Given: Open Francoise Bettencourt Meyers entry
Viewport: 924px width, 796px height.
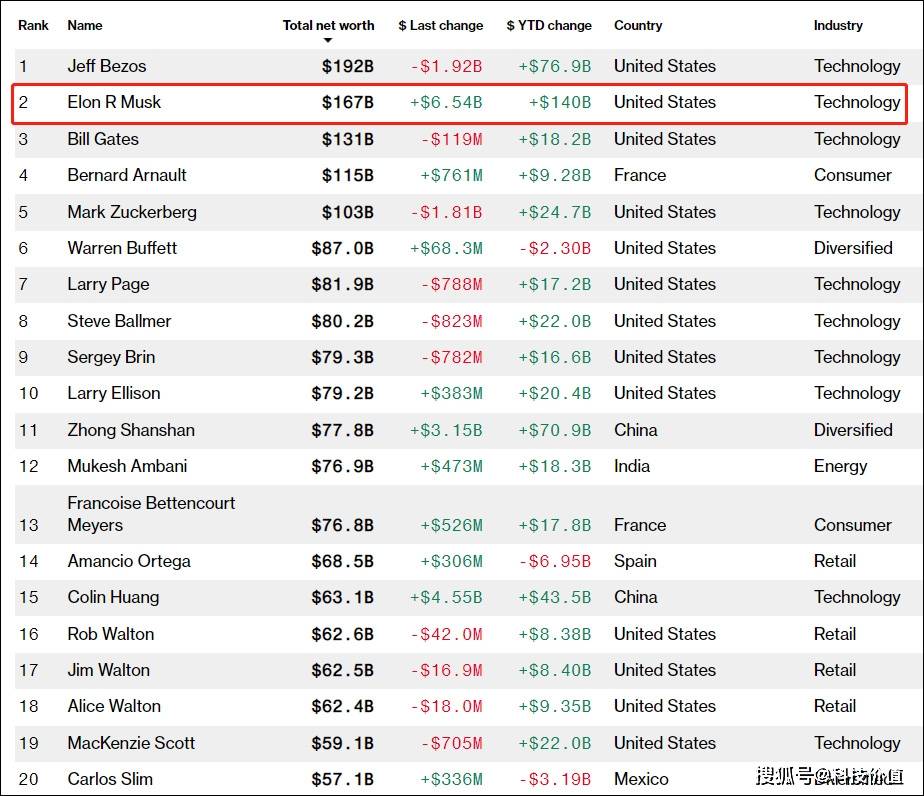Looking at the screenshot, I should (x=151, y=514).
